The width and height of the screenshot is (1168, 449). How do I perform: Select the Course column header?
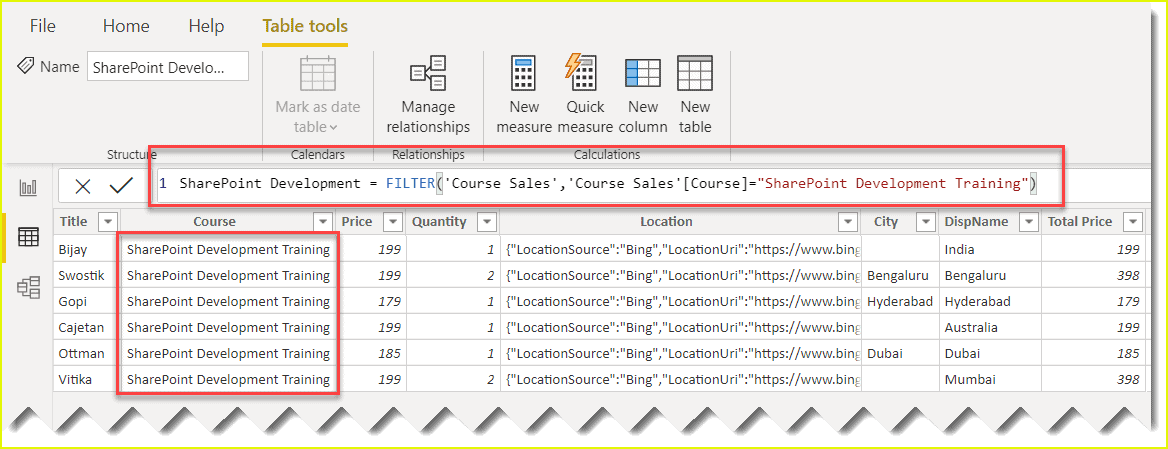point(227,222)
